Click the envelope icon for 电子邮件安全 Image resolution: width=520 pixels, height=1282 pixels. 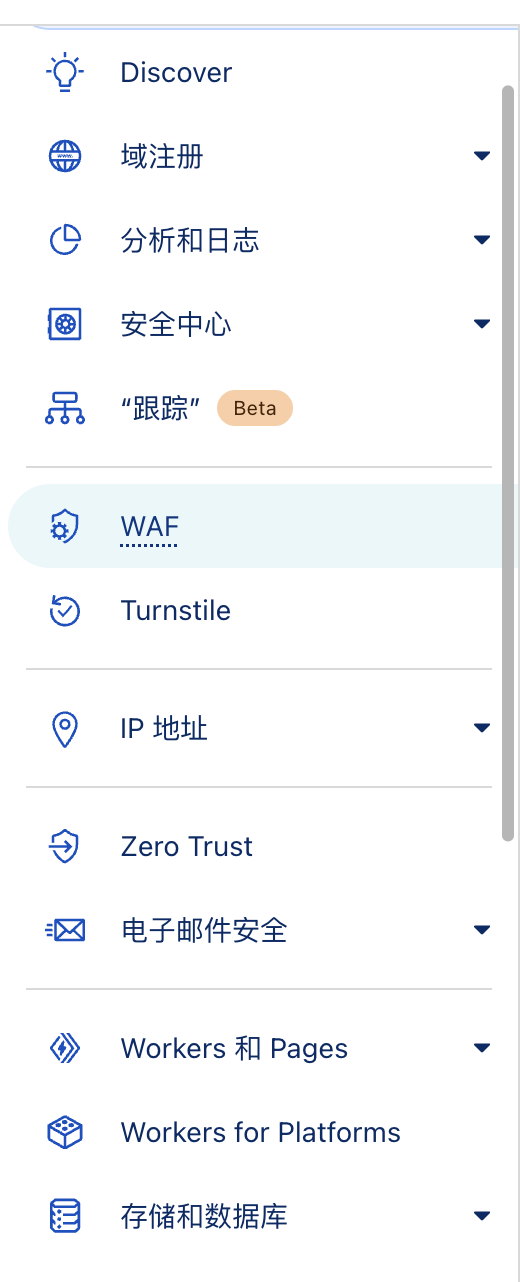(65, 931)
